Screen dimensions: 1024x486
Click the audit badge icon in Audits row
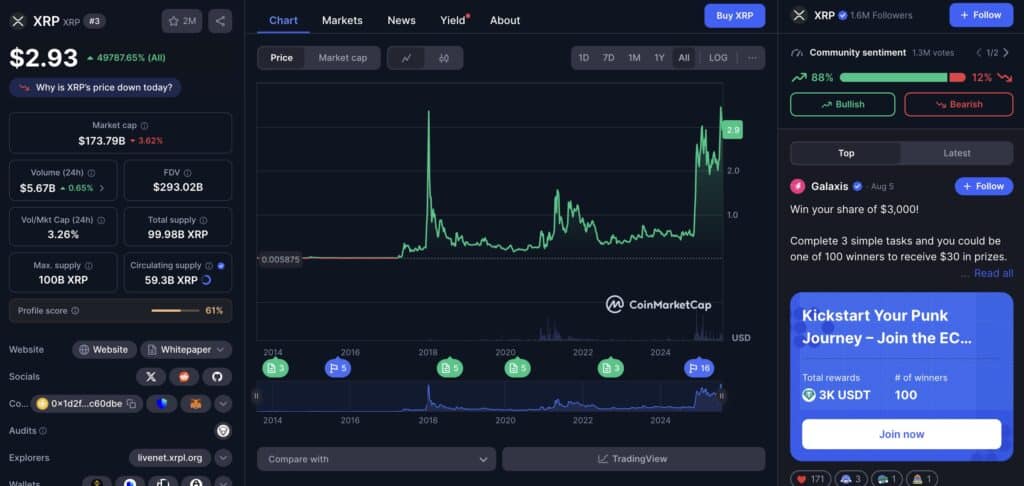pos(223,431)
